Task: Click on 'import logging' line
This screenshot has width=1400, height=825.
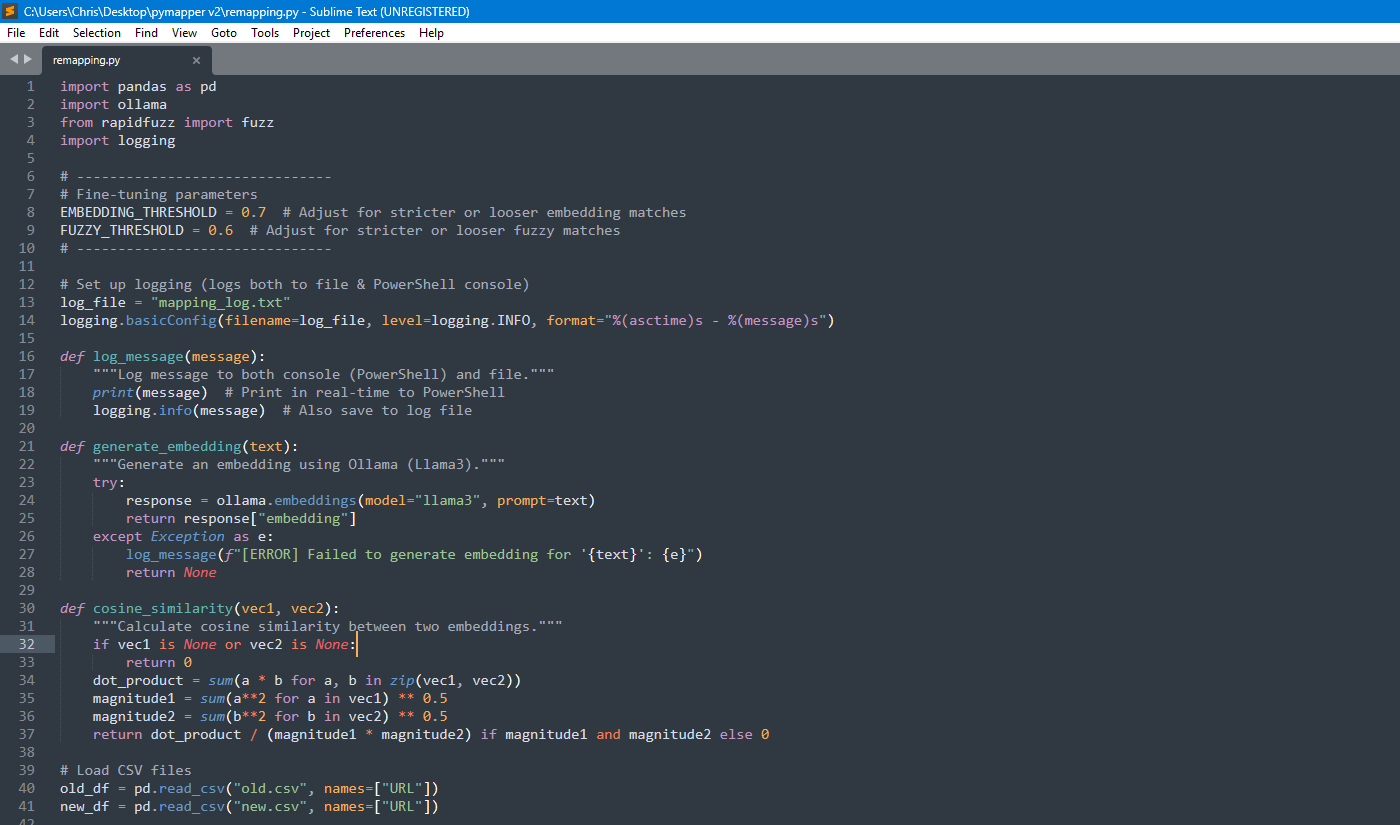Action: (117, 140)
